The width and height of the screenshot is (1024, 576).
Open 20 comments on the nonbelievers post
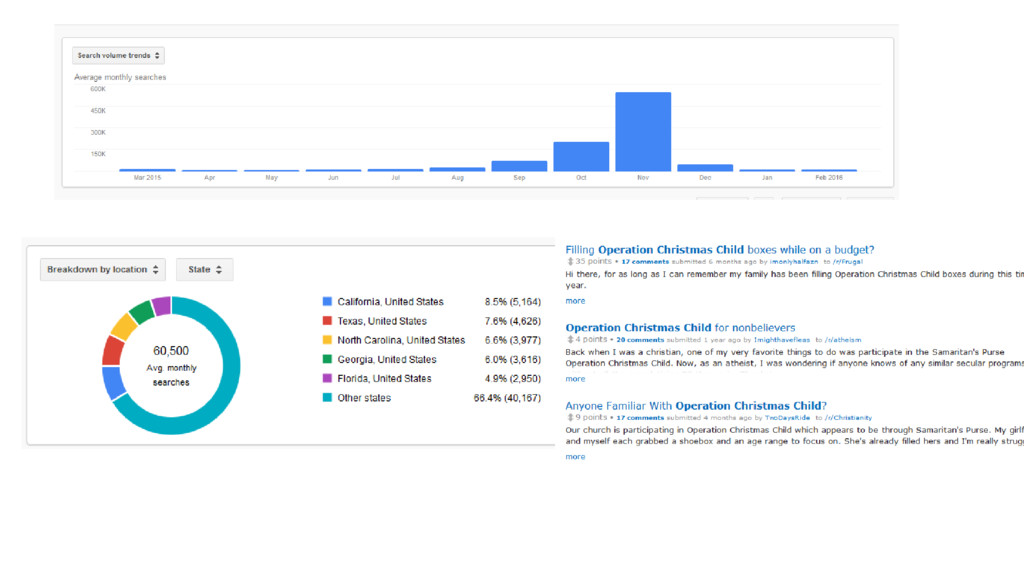[640, 340]
